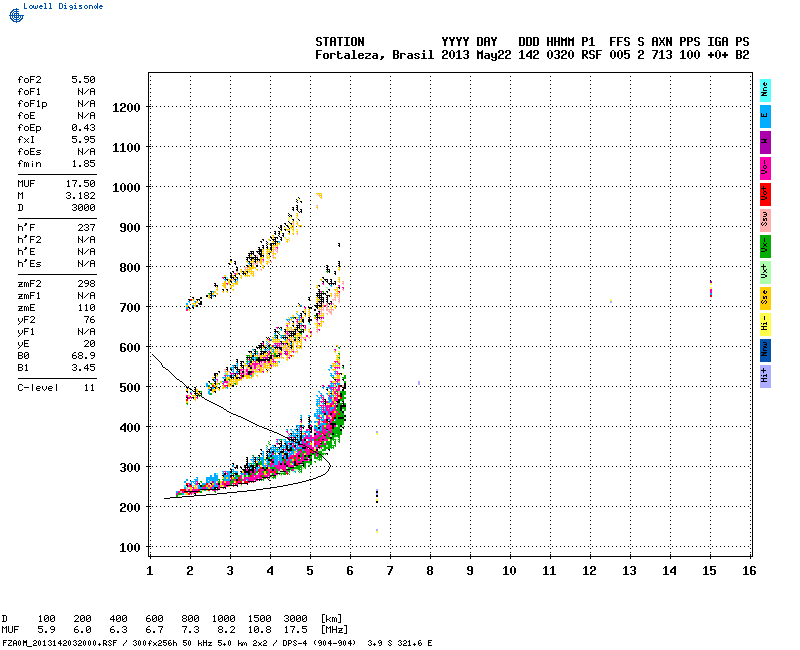The width and height of the screenshot is (800, 650).
Task: Click the C-level value 11
Action: pos(89,387)
